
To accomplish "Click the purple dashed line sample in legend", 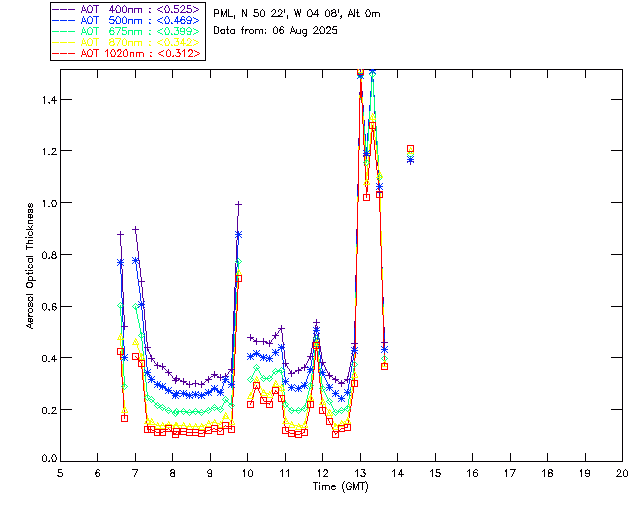I will (64, 9).
